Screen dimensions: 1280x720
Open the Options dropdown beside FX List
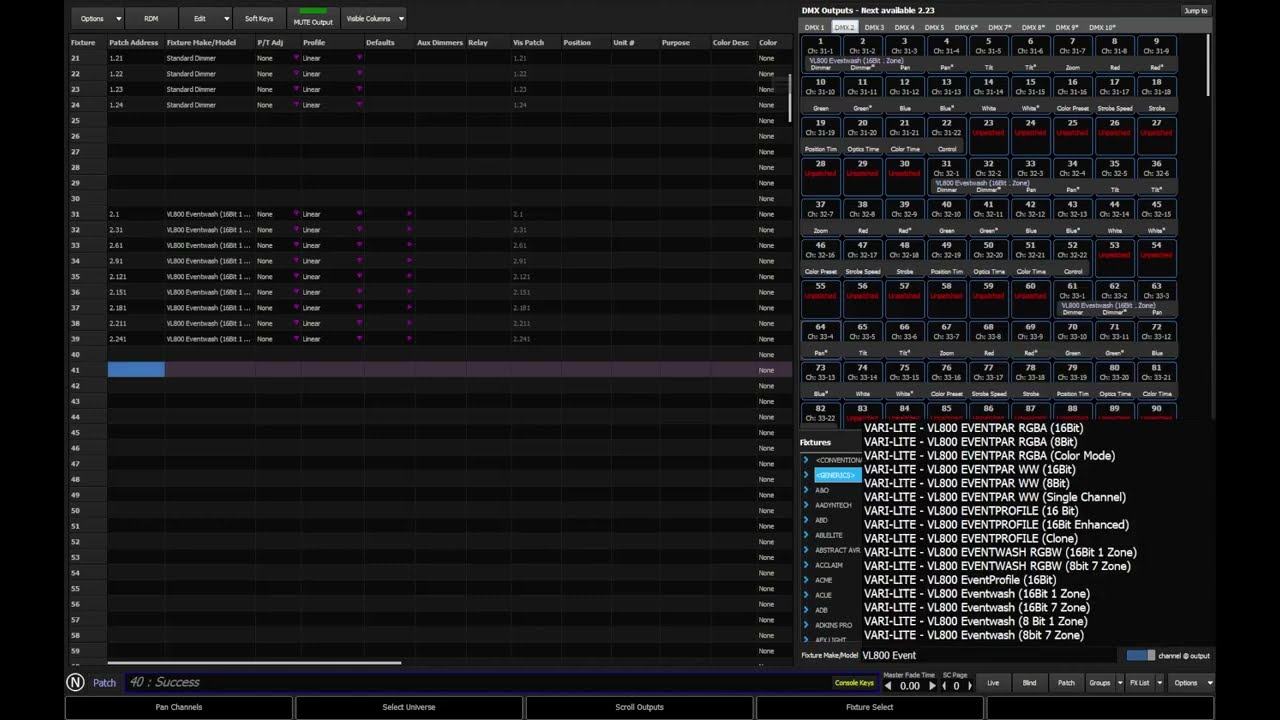pos(1193,683)
